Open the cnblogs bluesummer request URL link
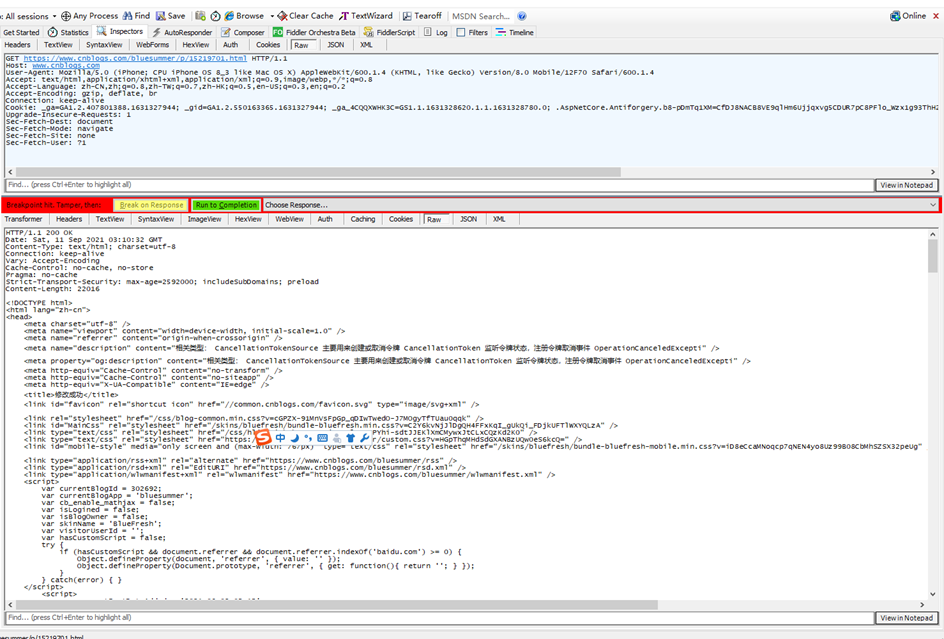Viewport: 944px width, 639px height. pos(135,58)
